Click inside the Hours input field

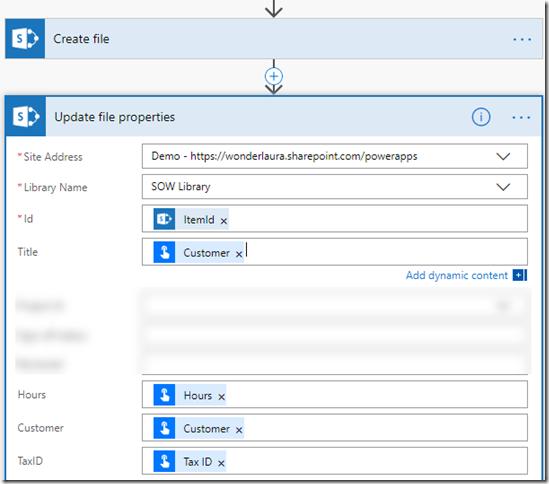pos(335,395)
